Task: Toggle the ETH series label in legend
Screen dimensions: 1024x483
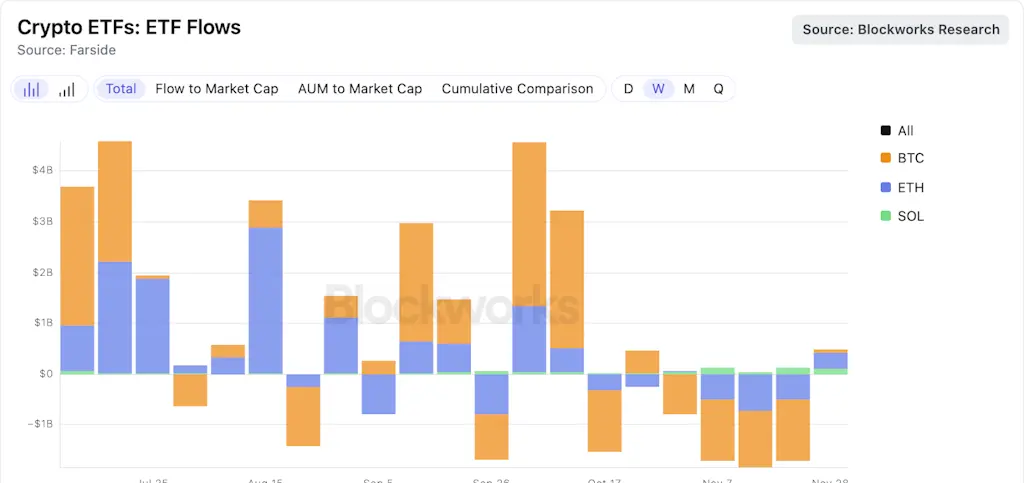Action: 911,188
